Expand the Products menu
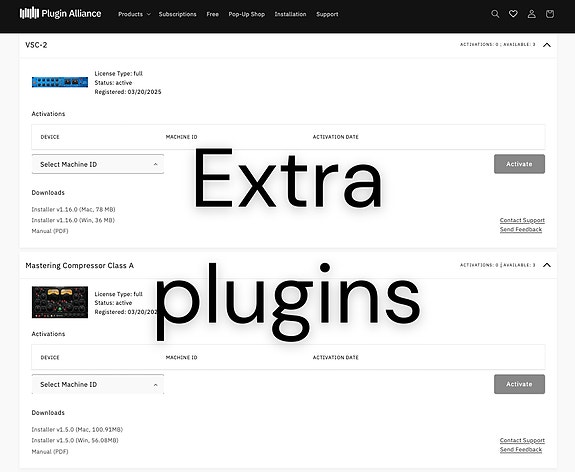 coord(134,14)
